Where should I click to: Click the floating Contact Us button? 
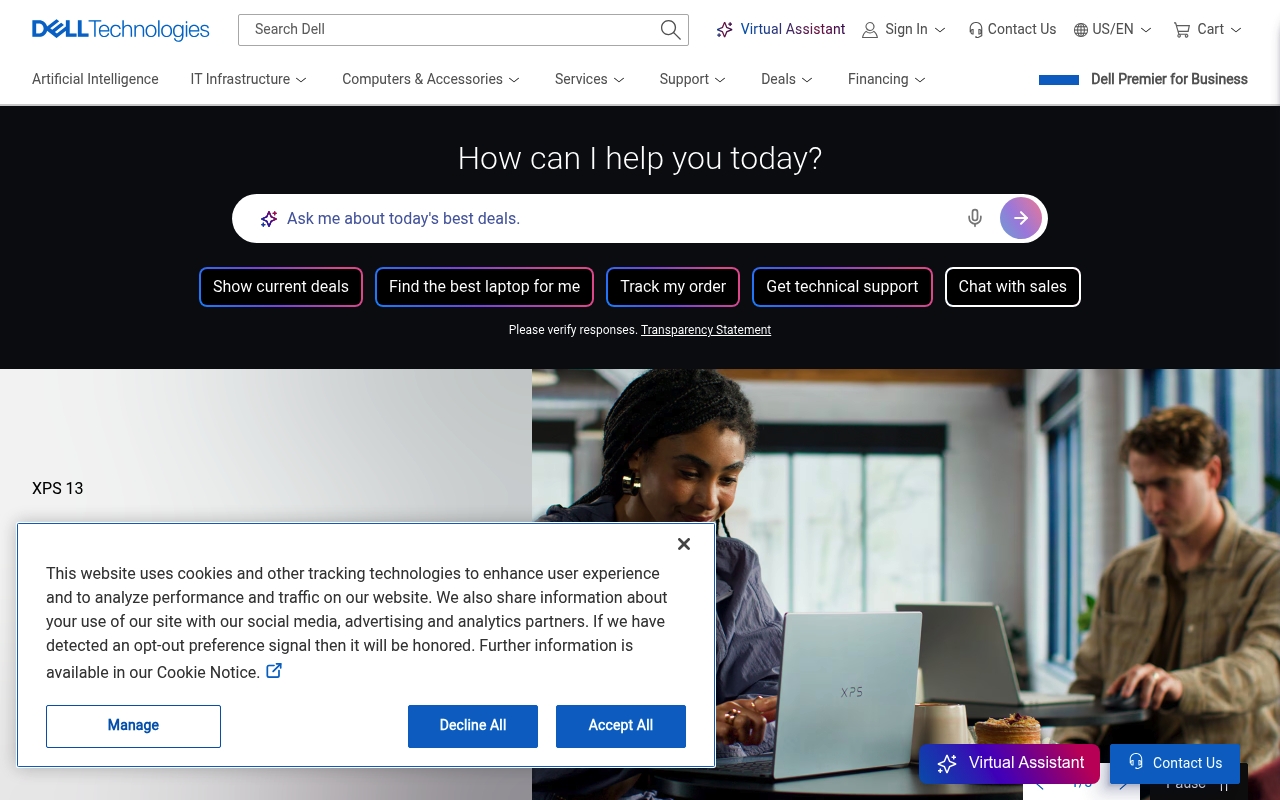coord(1175,763)
